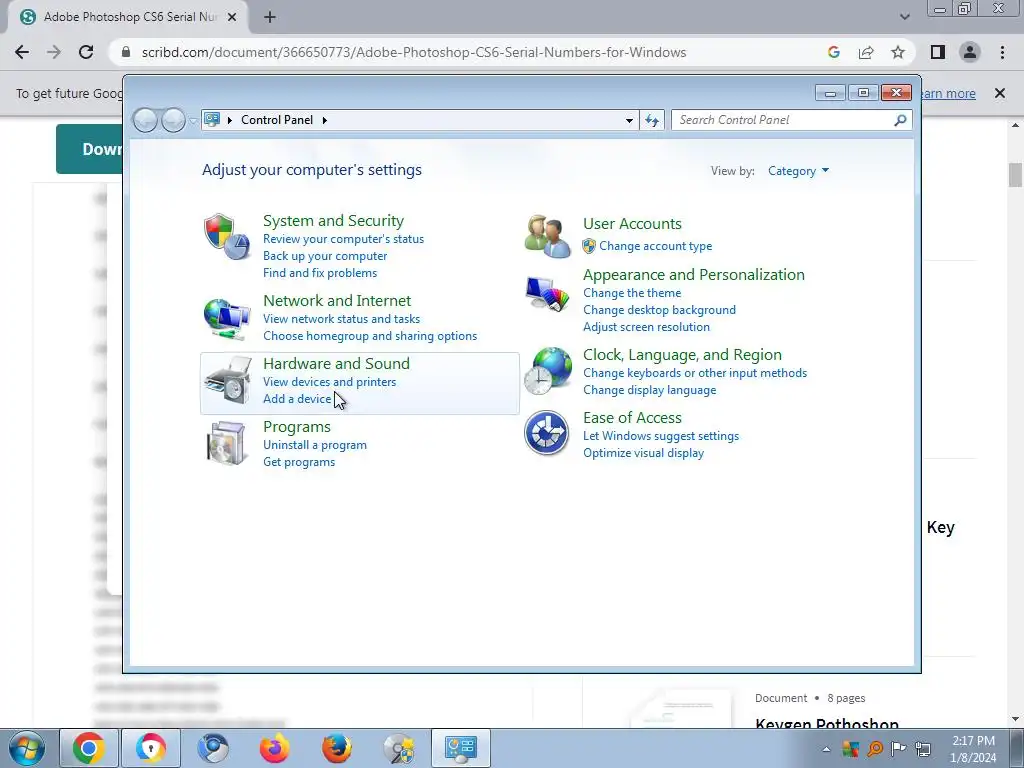Click View network status and tasks
Image resolution: width=1024 pixels, height=768 pixels.
342,319
